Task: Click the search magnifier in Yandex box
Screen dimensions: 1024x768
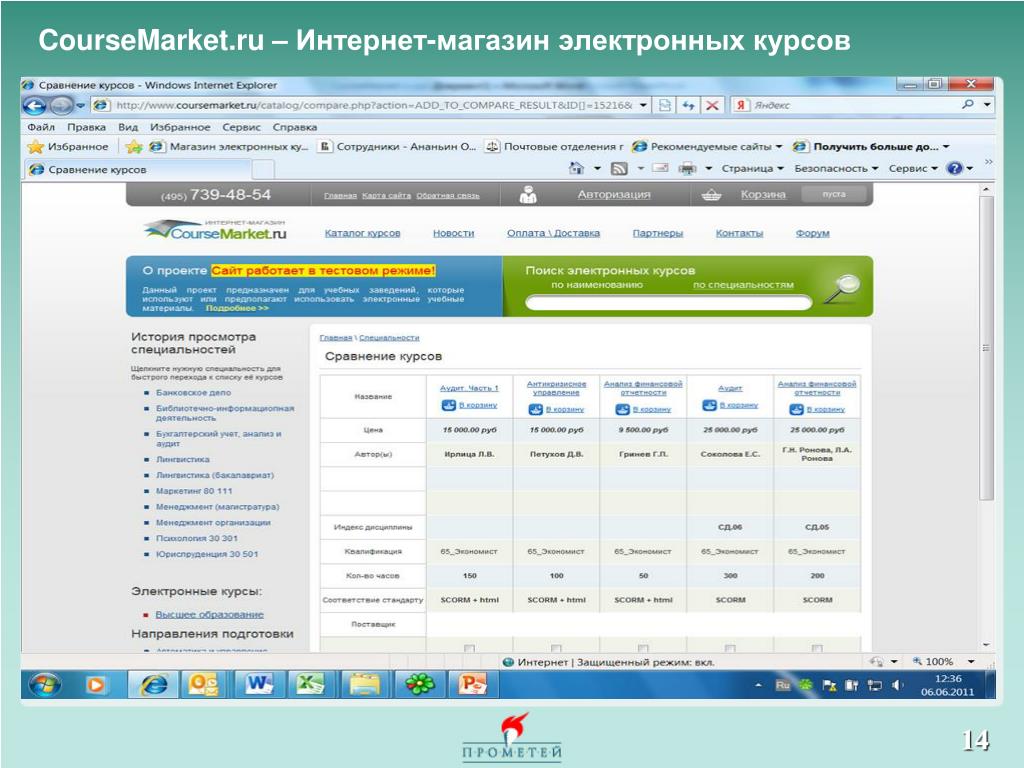Action: coord(968,104)
